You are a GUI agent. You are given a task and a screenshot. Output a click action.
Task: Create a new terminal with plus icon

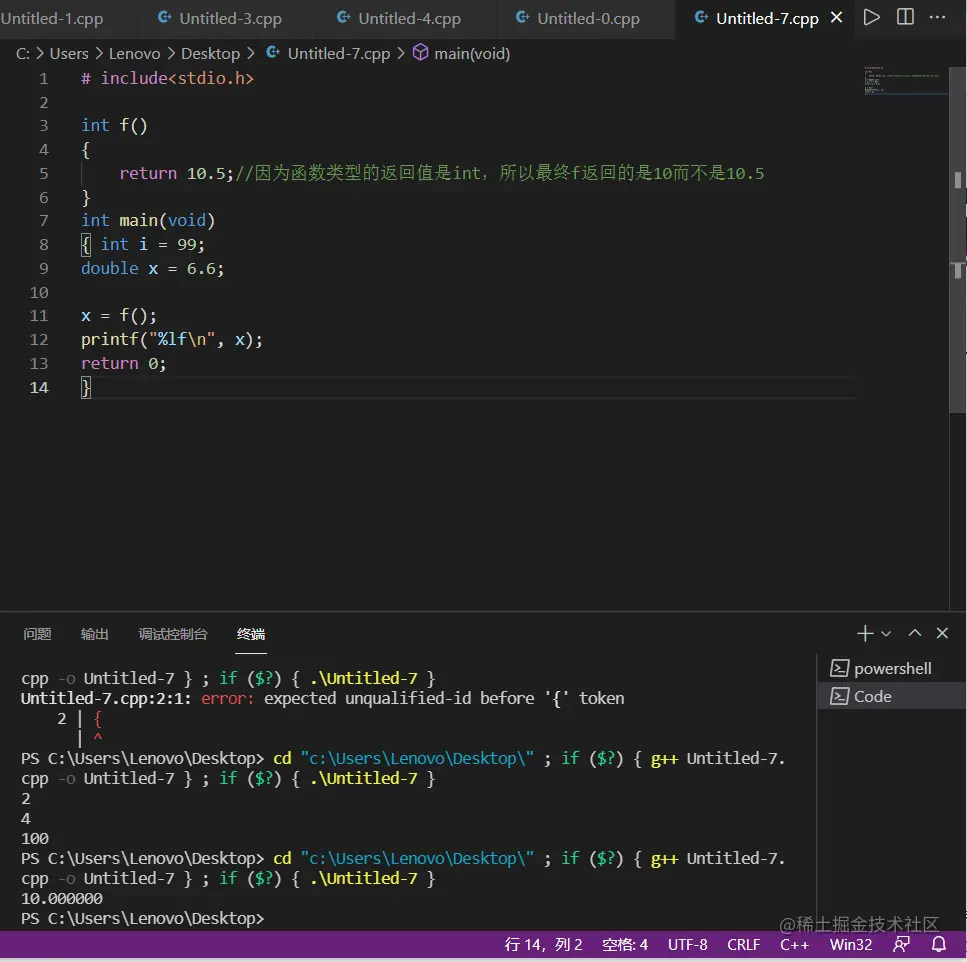click(x=865, y=633)
